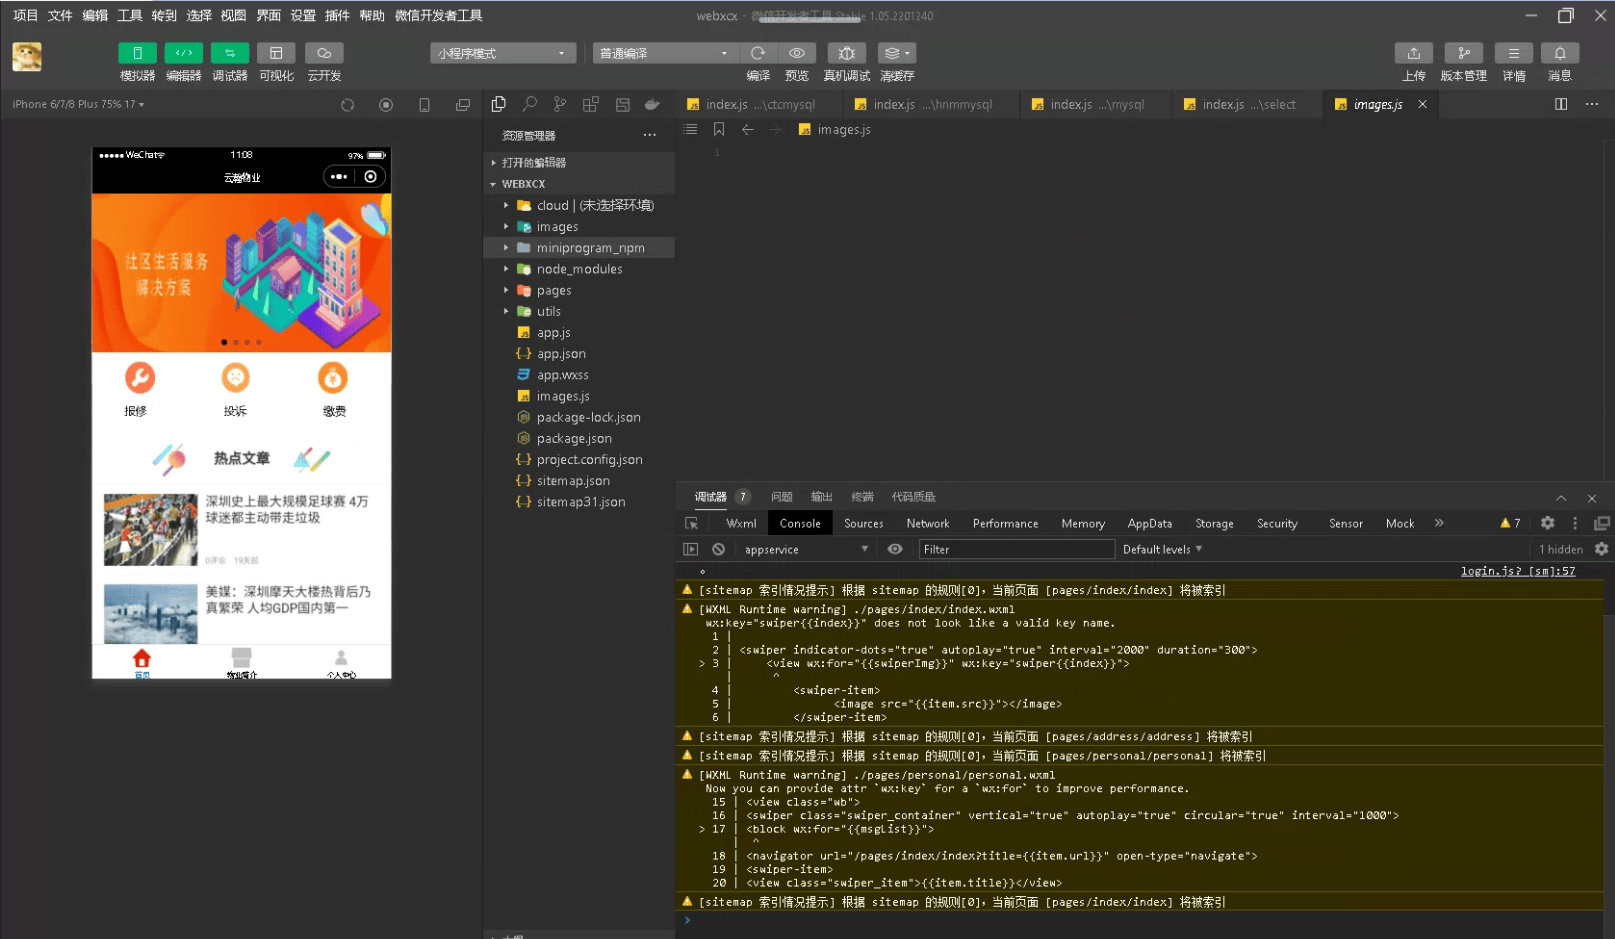This screenshot has height=939, width=1615.
Task: Open Cloud Development (云开发) panel
Action: [324, 53]
